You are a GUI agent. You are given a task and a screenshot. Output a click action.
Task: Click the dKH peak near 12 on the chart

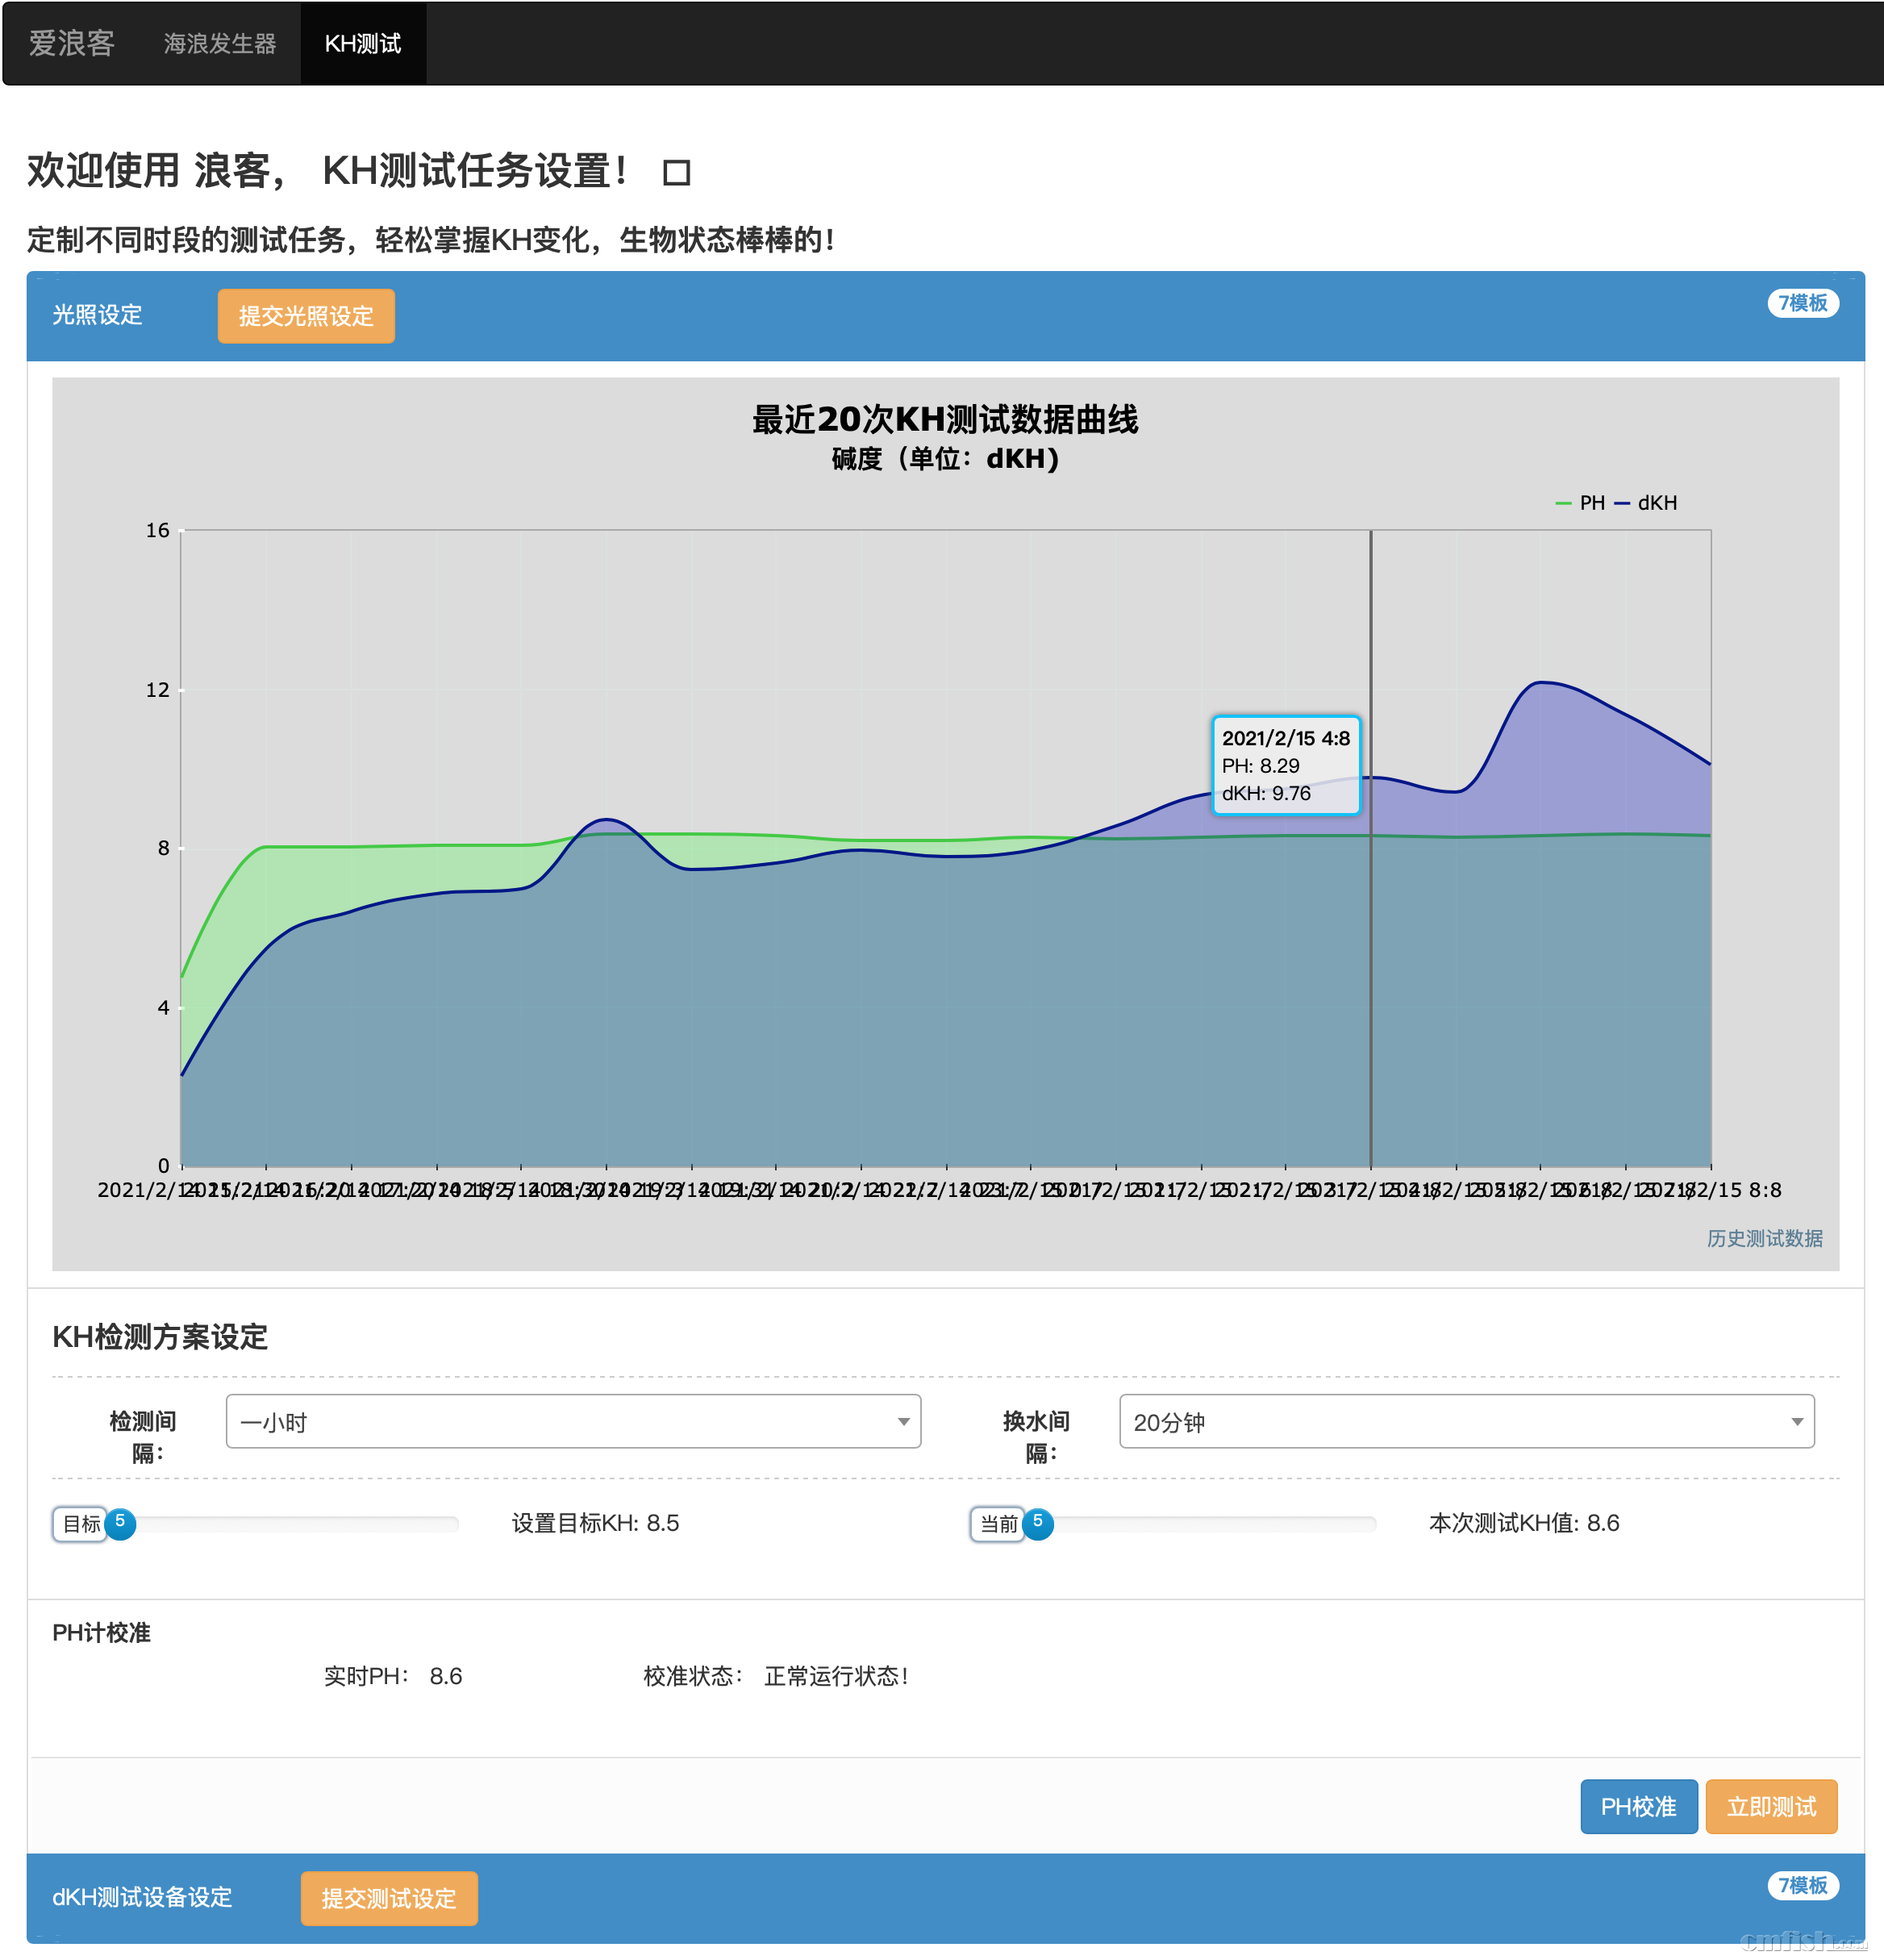[1541, 683]
